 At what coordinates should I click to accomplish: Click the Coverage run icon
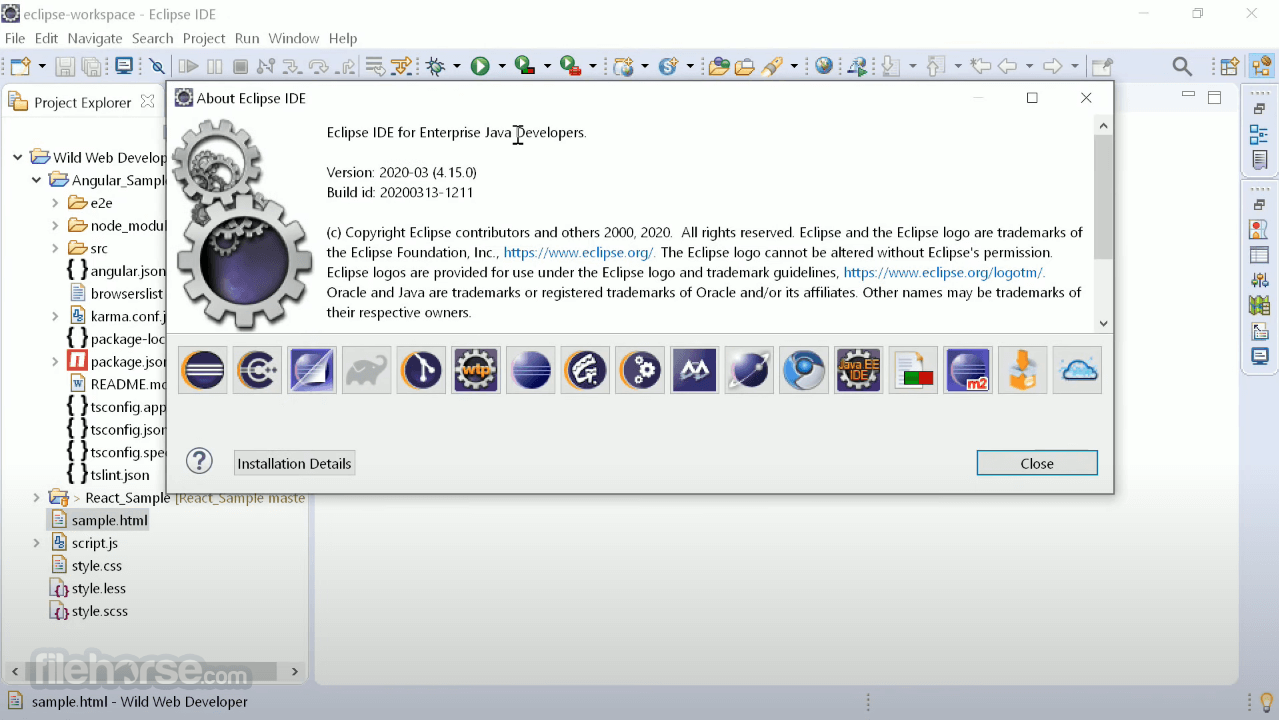(x=525, y=66)
